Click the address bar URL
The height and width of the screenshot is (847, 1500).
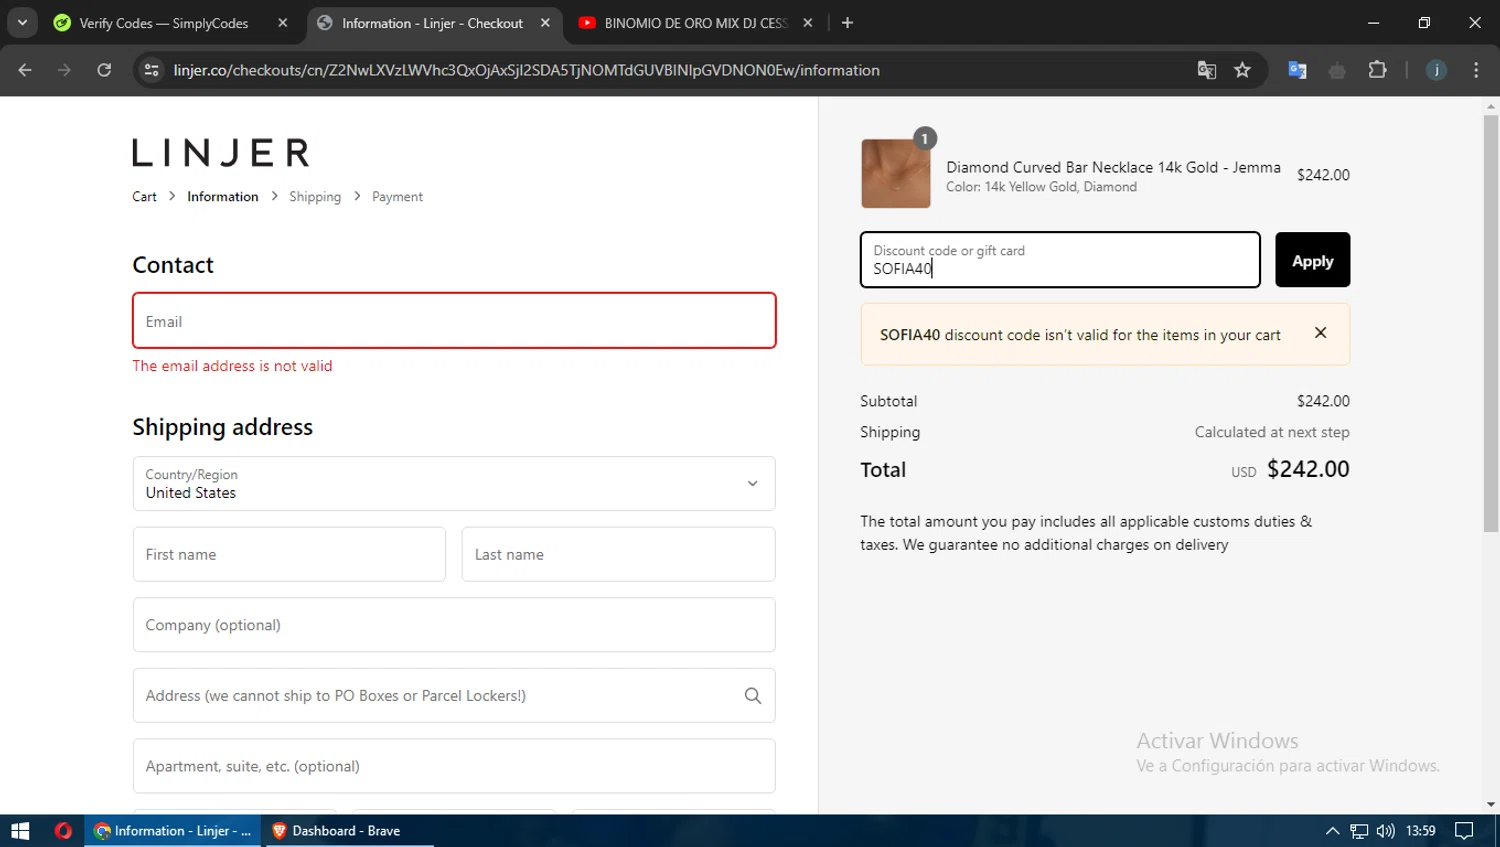point(526,70)
